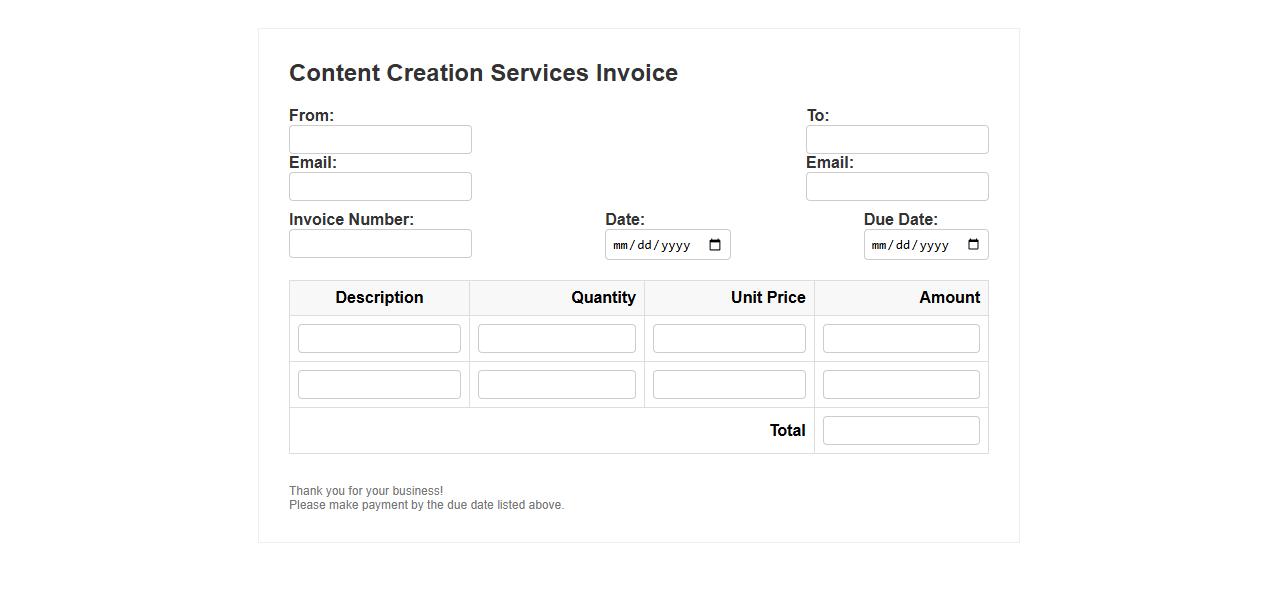The height and width of the screenshot is (601, 1278).
Task: Focus second row Unit Price field
Action: click(x=729, y=385)
